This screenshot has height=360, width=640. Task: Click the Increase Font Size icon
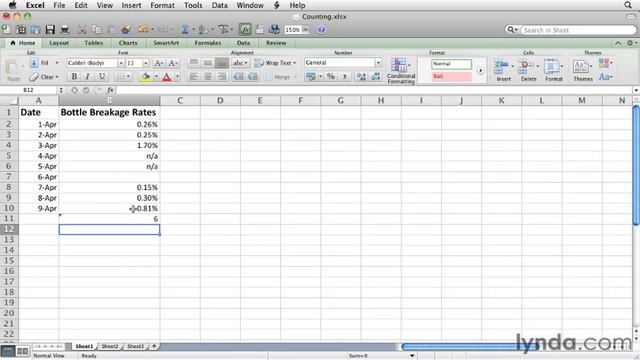click(158, 63)
